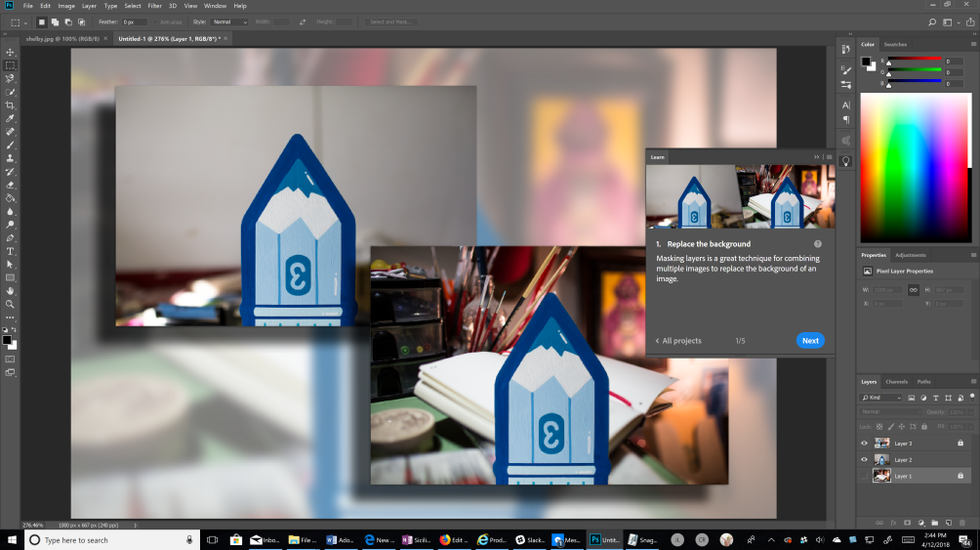Enable Subtract from selection mode

pyautogui.click(x=68, y=22)
